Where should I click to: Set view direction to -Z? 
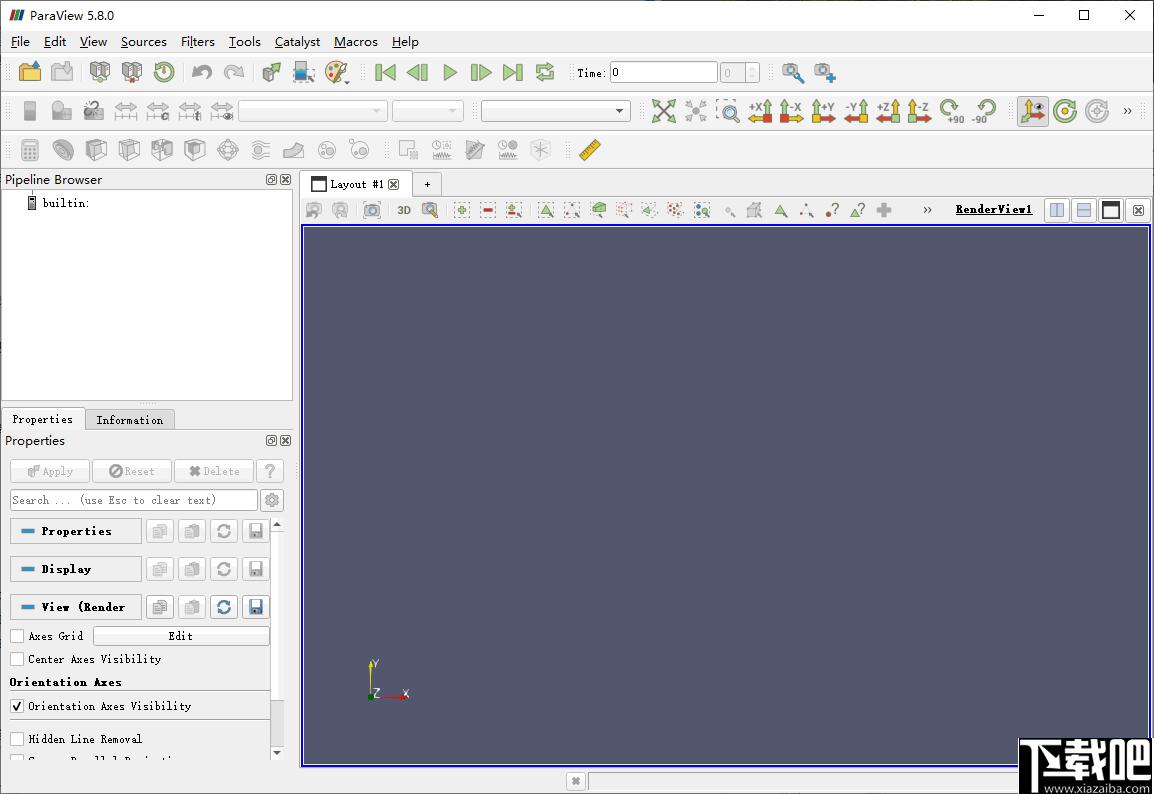(x=918, y=111)
